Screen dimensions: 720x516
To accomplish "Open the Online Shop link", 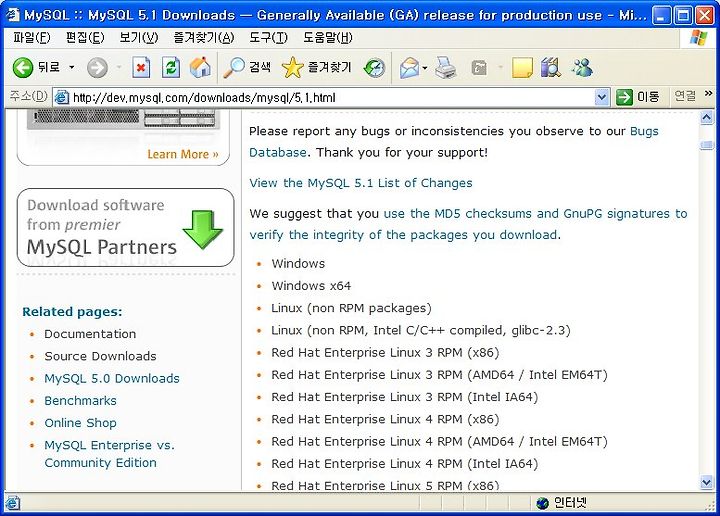I will click(80, 423).
